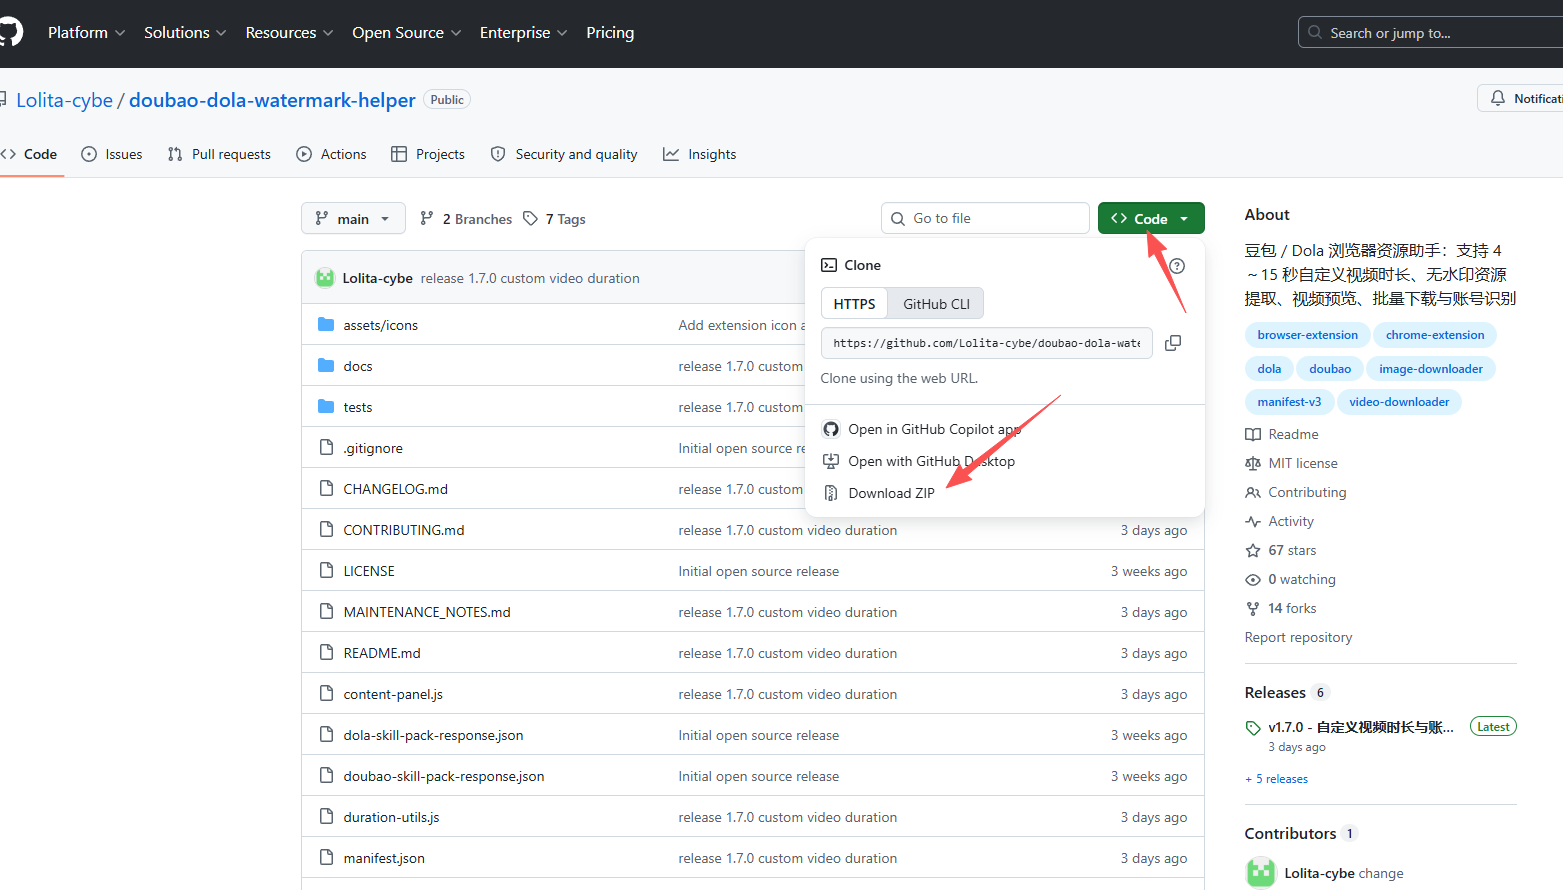The width and height of the screenshot is (1563, 890).
Task: Open Security and quality tab
Action: (x=564, y=154)
